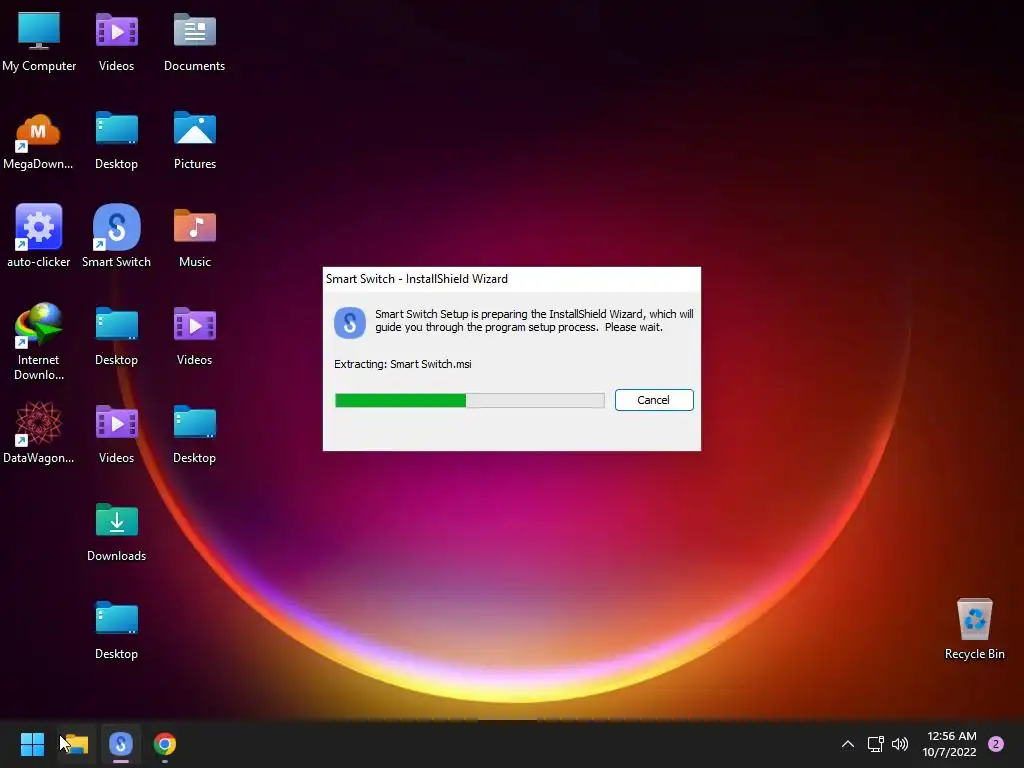Select the Documents folder icon
1024x768 pixels.
coord(195,42)
